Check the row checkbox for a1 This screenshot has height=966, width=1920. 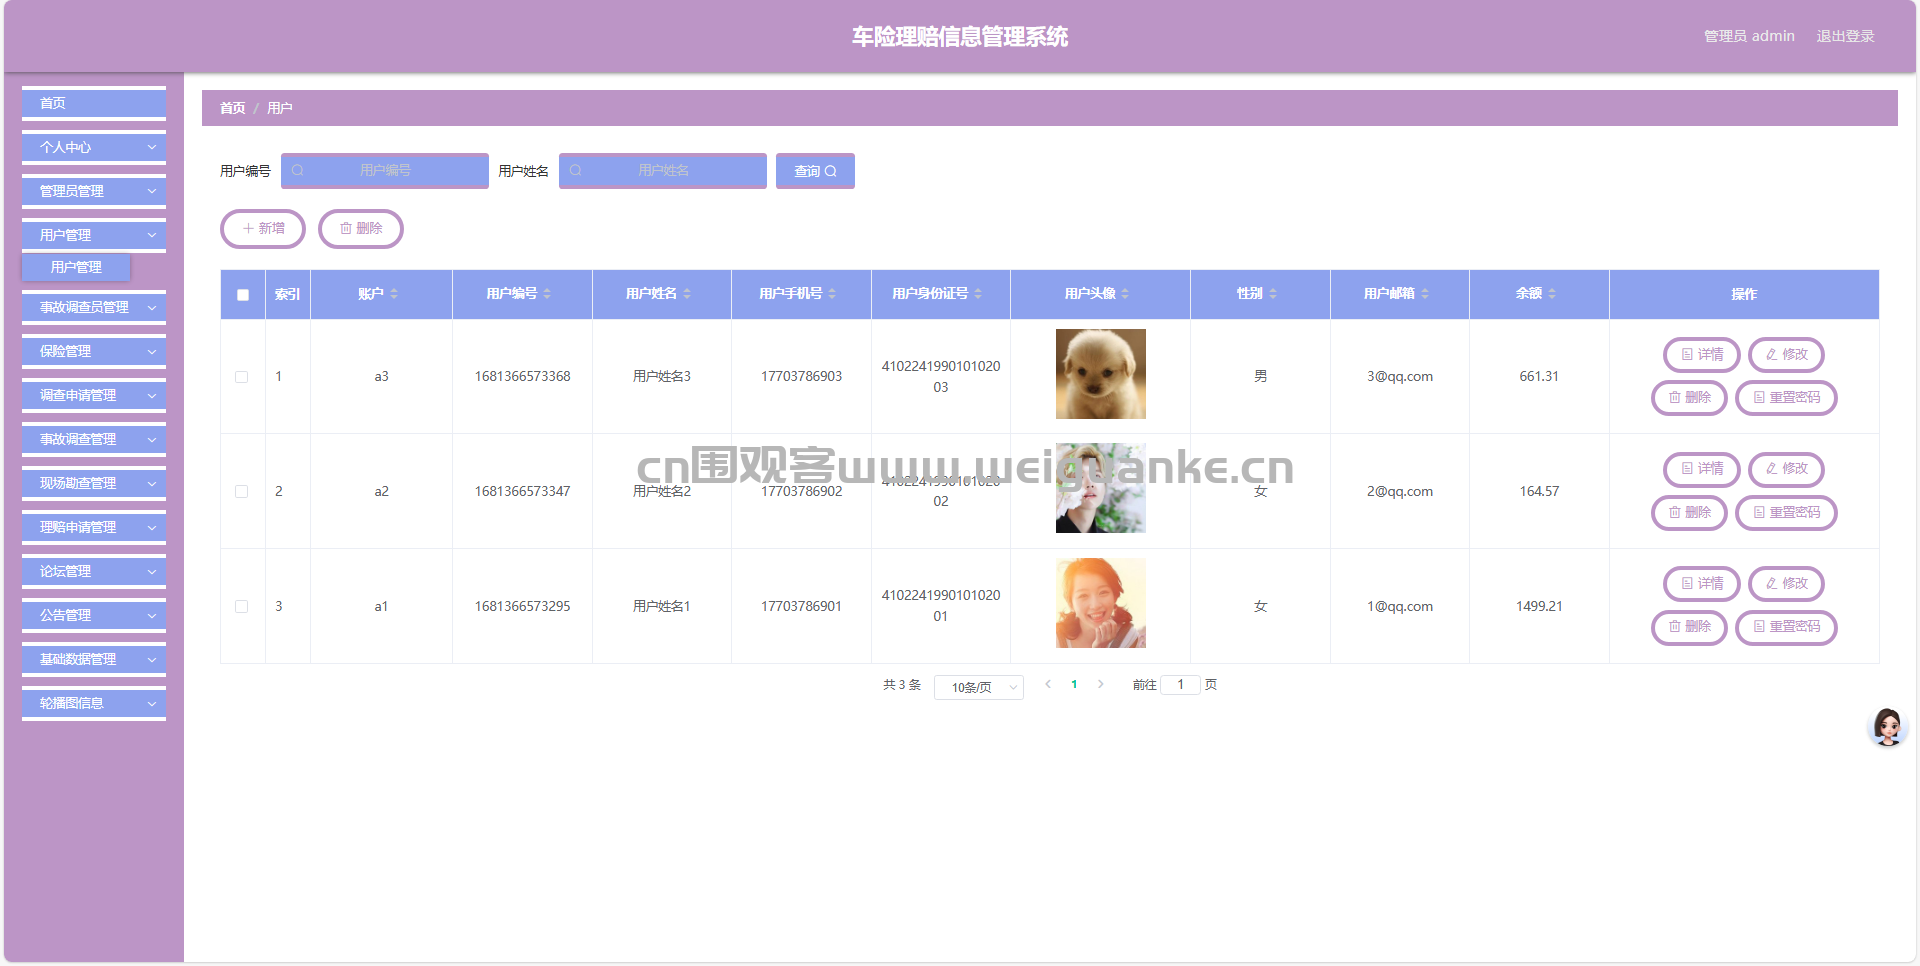(241, 607)
